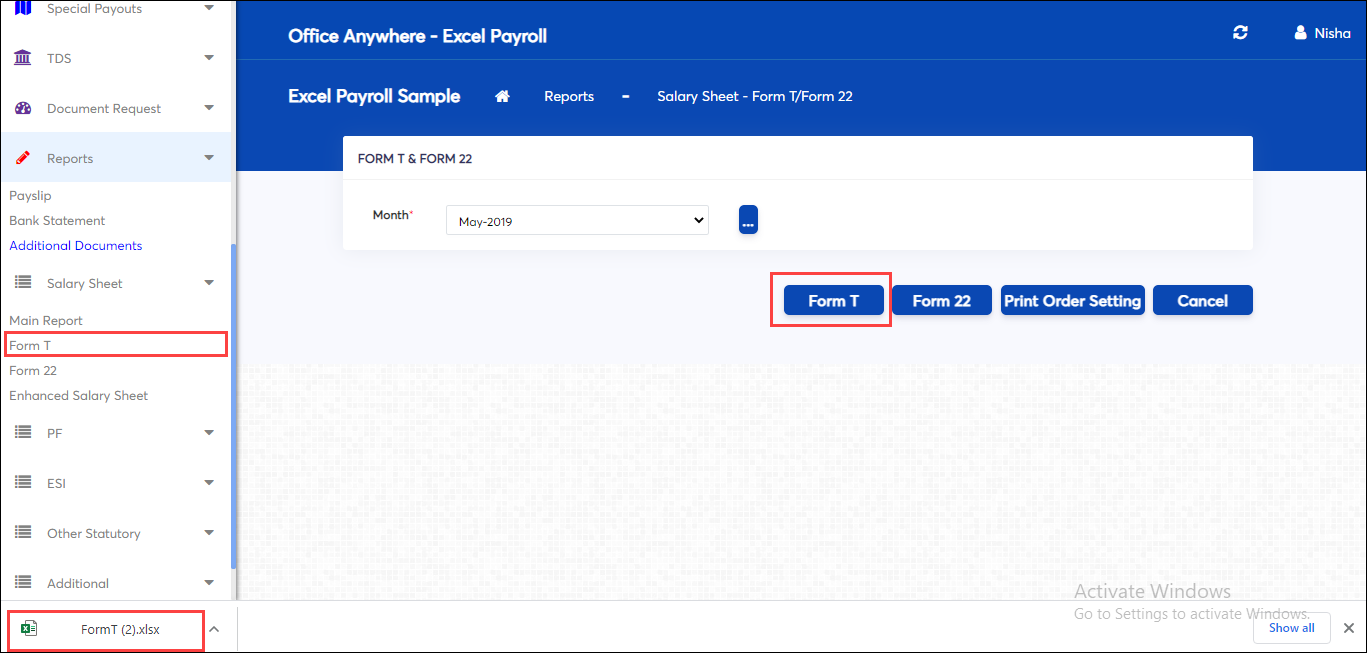Select Form T in sidebar

point(29,346)
